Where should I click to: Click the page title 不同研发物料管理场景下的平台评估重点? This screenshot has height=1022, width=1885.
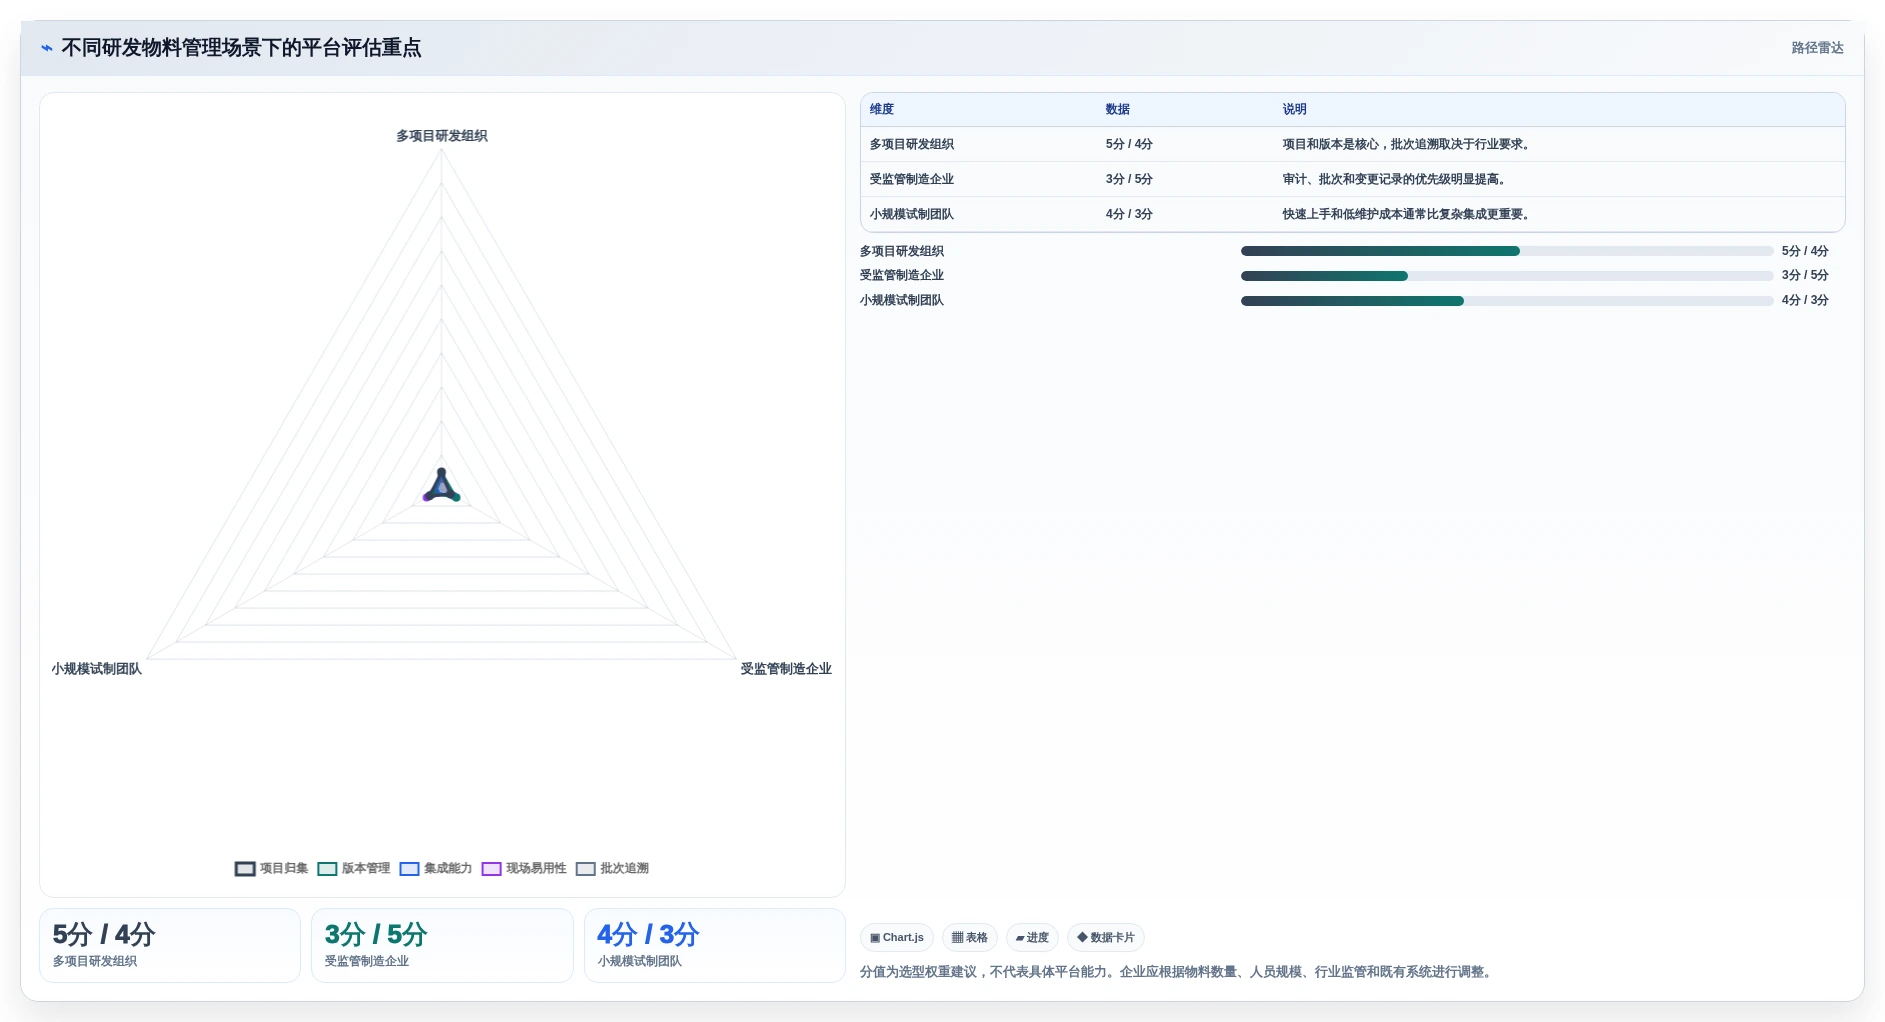[241, 48]
